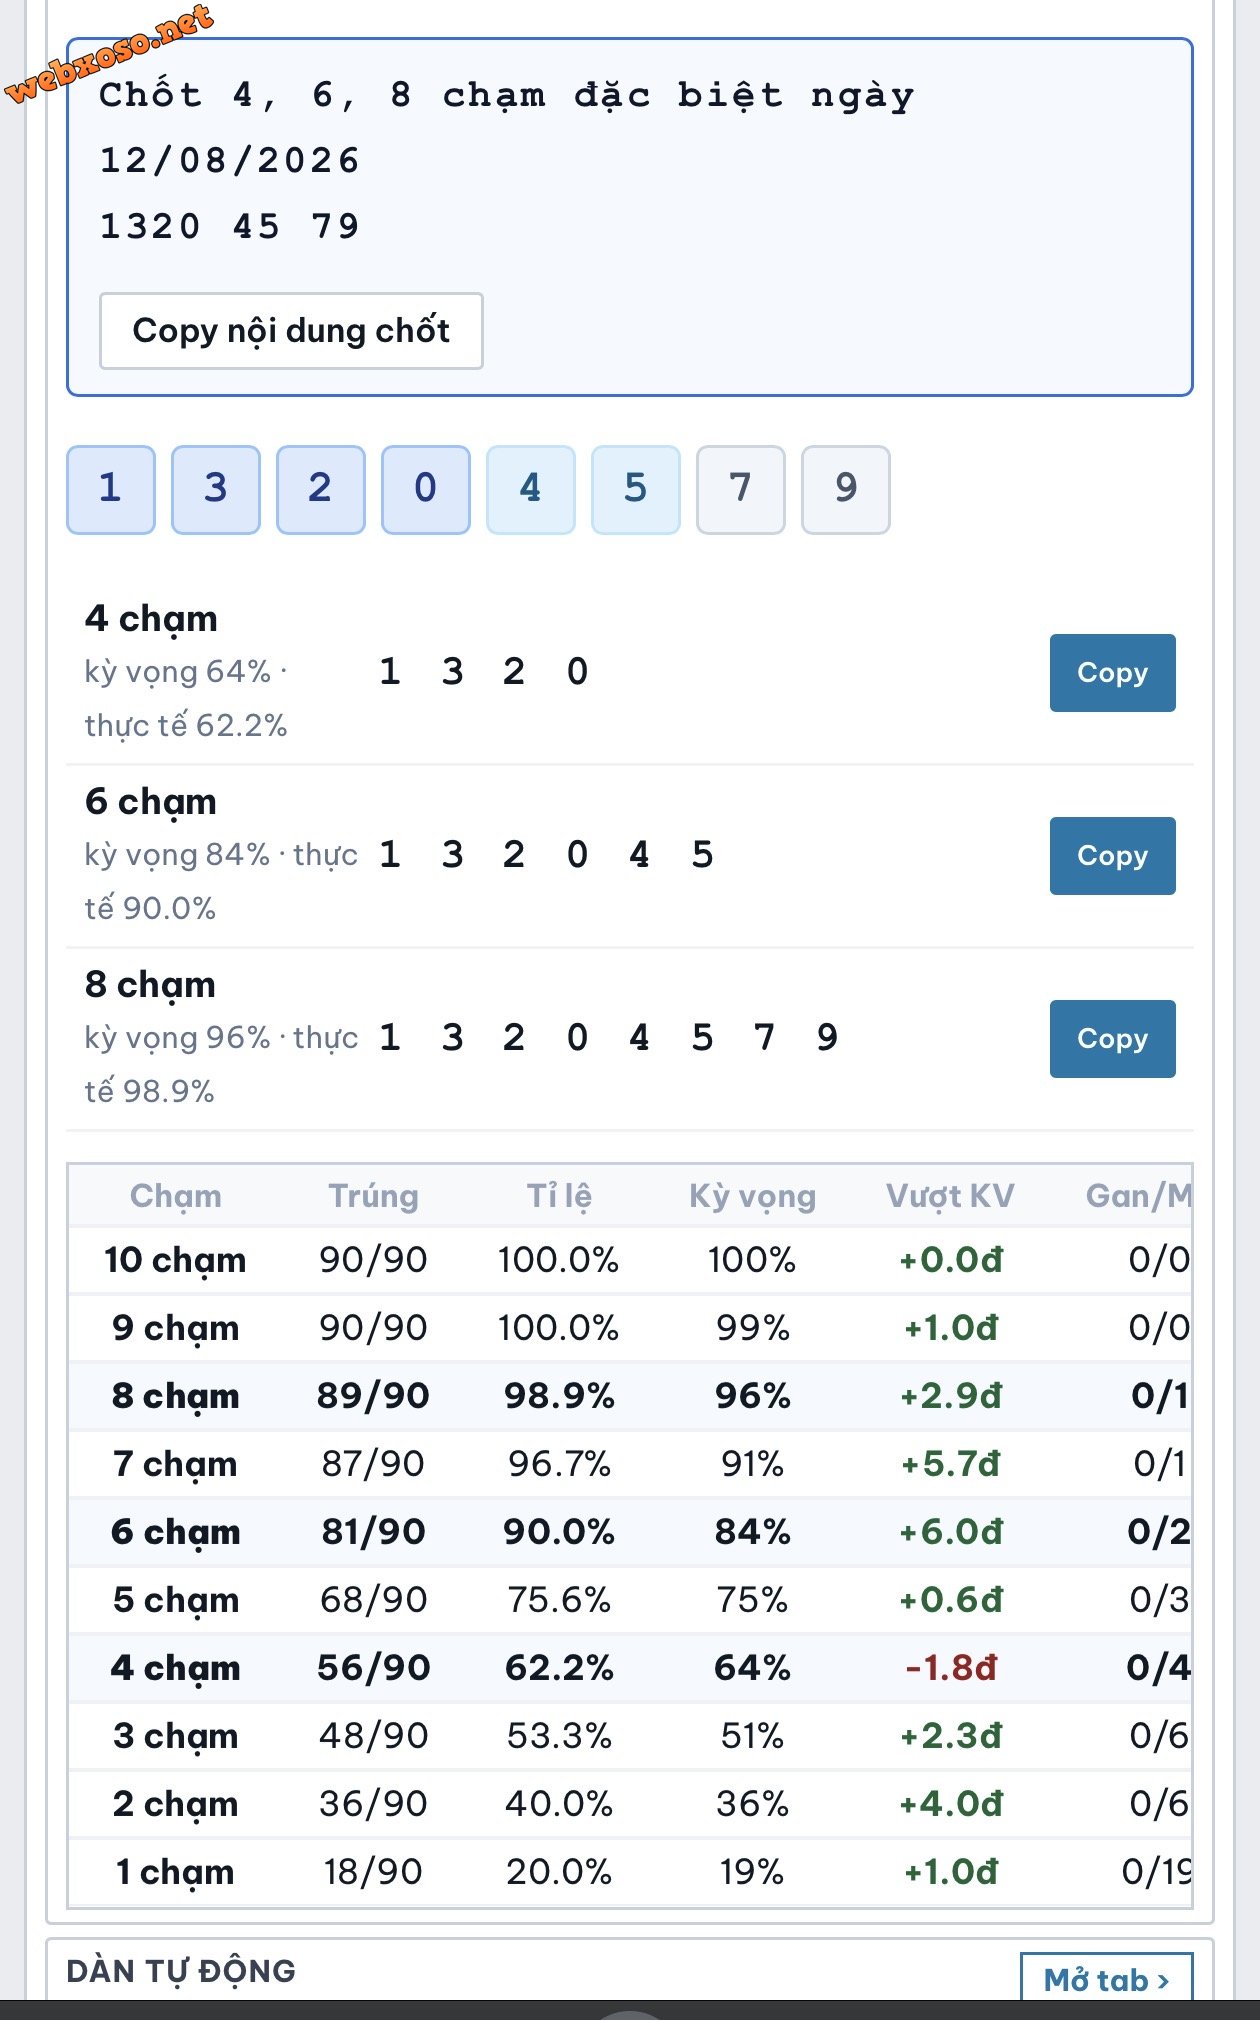Select digit chip 0
The image size is (1260, 2020).
coord(426,489)
